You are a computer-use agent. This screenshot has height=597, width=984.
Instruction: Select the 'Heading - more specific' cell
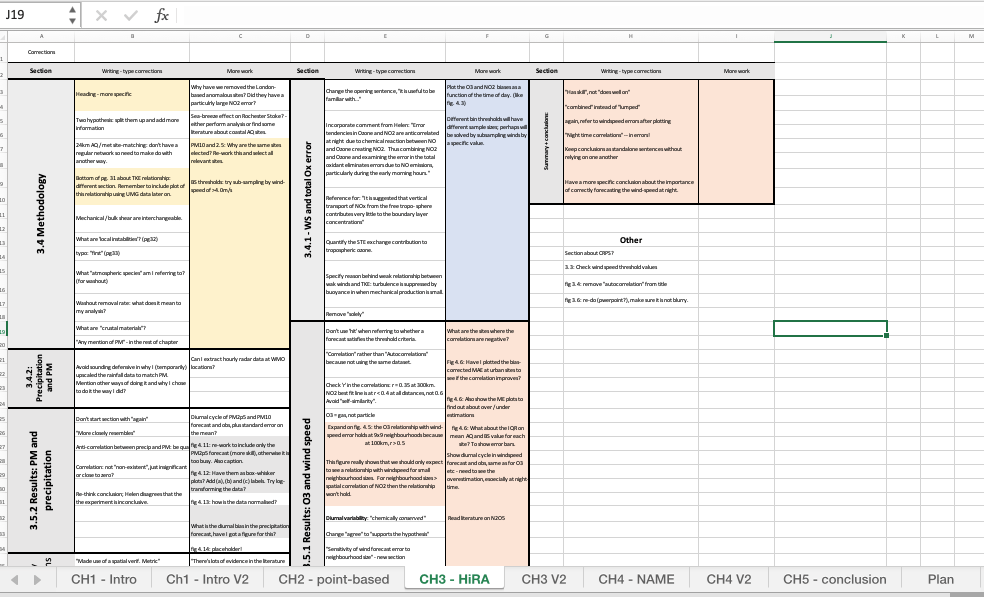pos(131,95)
